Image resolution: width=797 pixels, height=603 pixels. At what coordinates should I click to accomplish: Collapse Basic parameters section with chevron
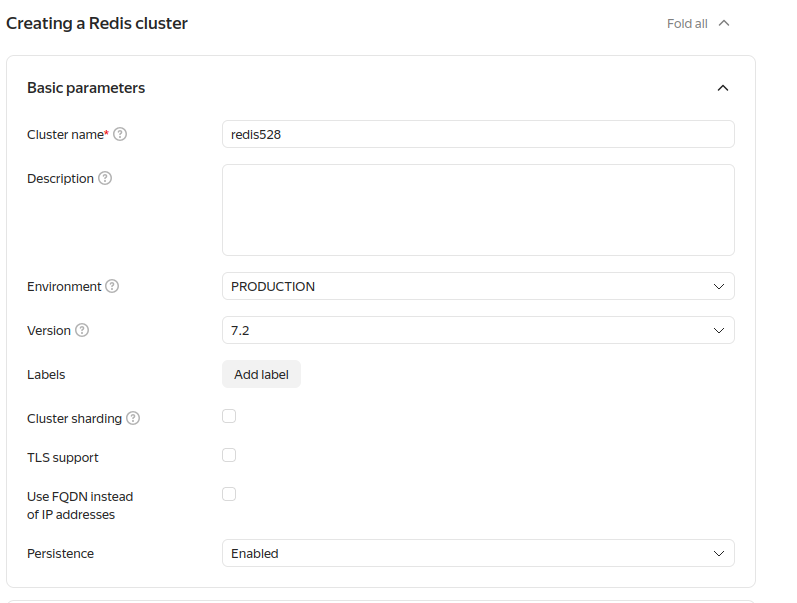click(723, 88)
